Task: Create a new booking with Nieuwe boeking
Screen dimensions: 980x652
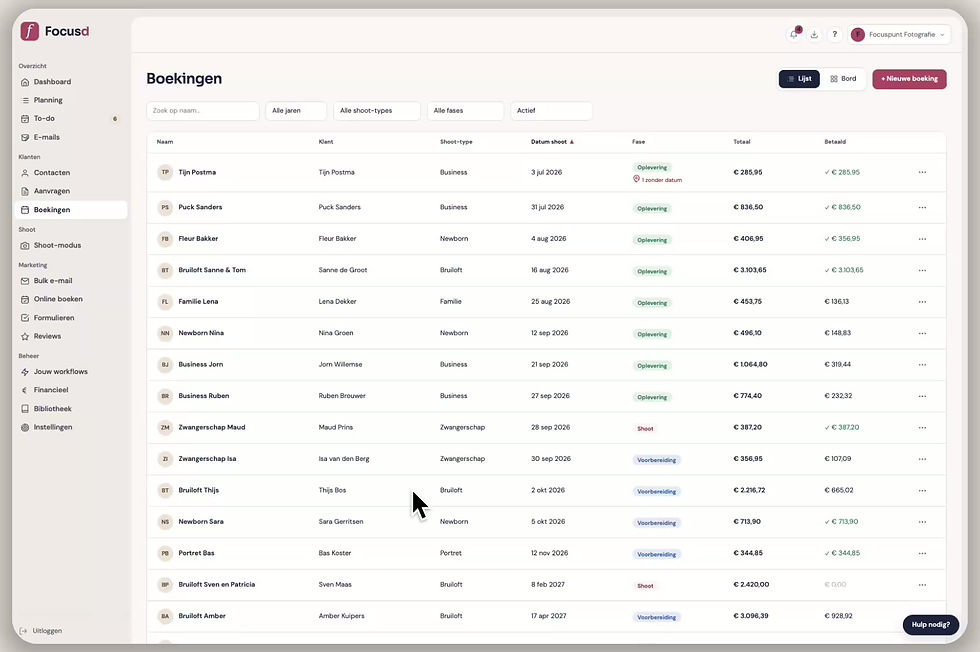Action: click(x=909, y=79)
